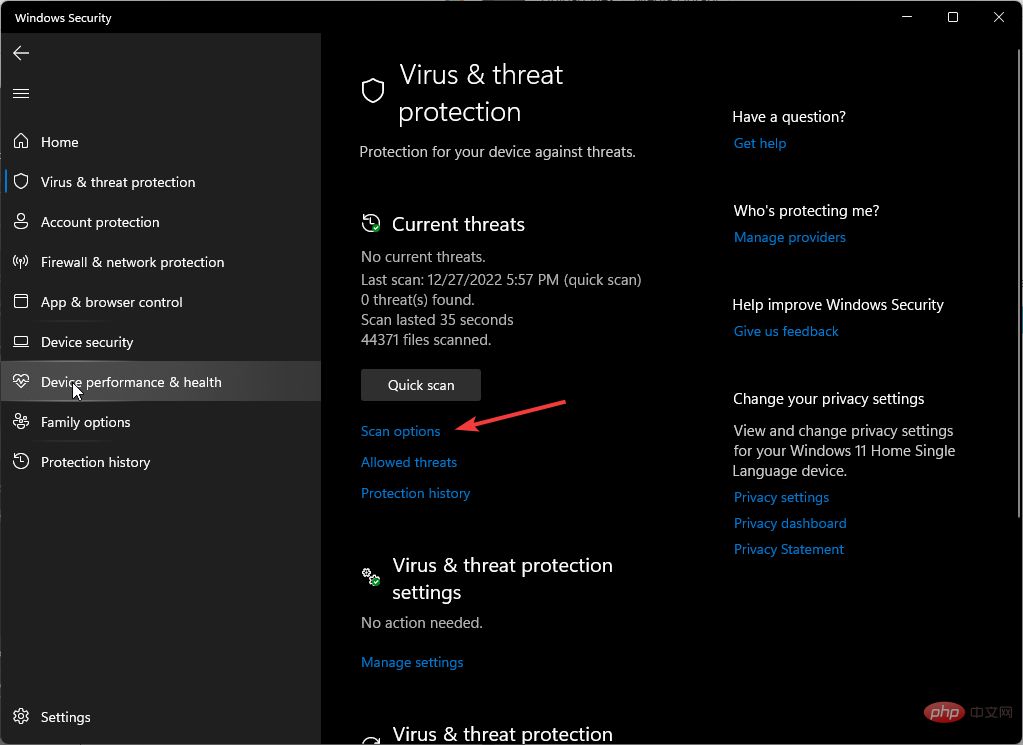Screen dimensions: 1023x745
Task: Click the Device security laptop icon
Action: 21,342
